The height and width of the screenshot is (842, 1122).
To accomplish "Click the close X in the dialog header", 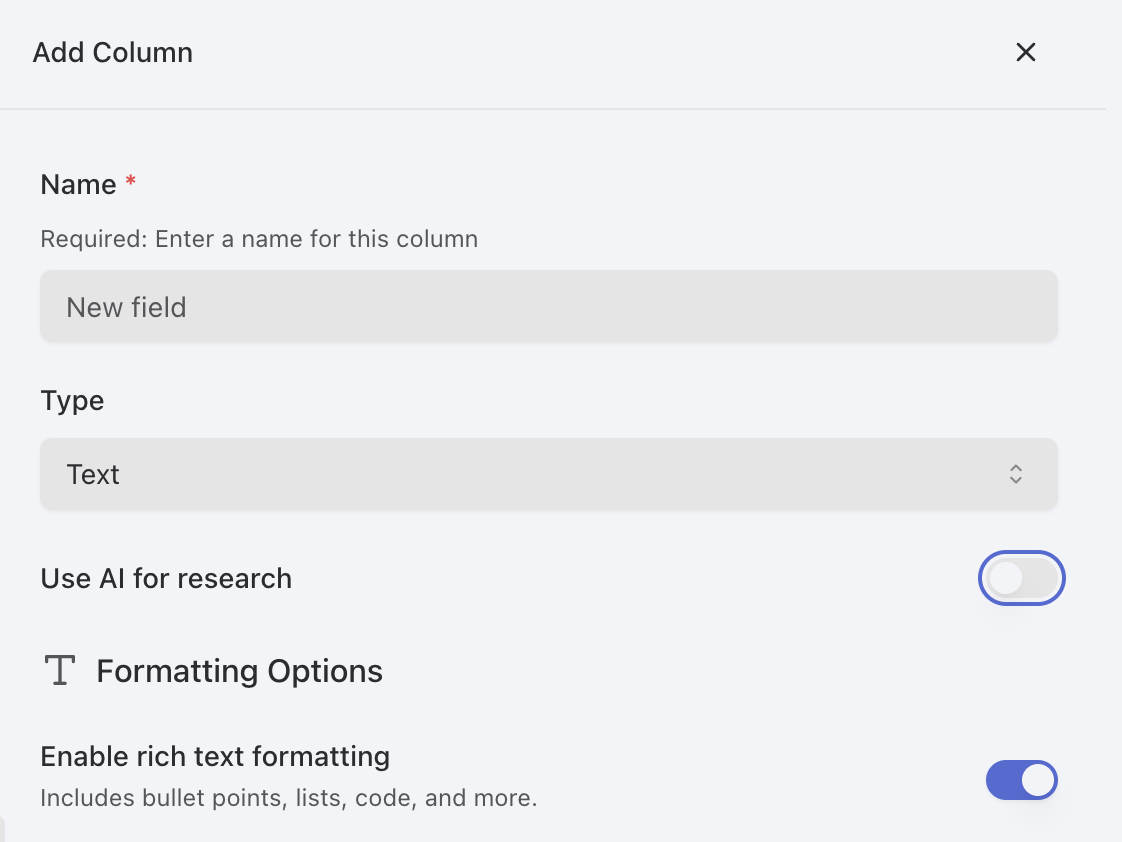I will click(x=1025, y=52).
